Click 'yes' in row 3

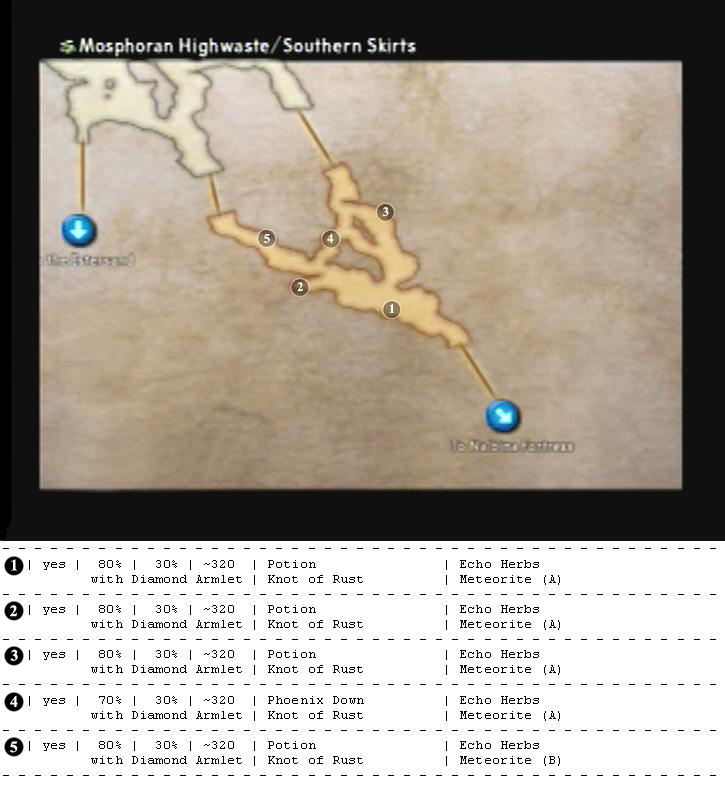pyautogui.click(x=54, y=655)
